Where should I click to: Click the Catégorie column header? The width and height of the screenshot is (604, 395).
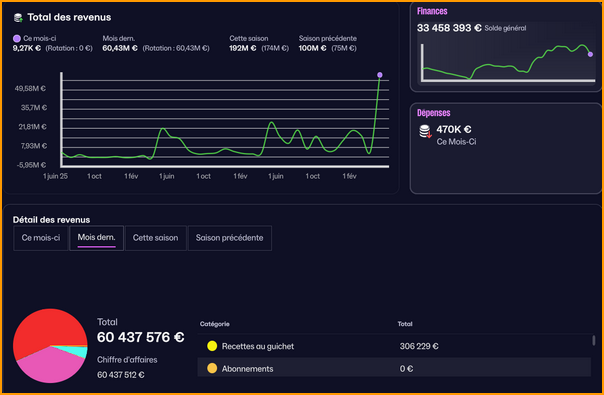pos(215,324)
